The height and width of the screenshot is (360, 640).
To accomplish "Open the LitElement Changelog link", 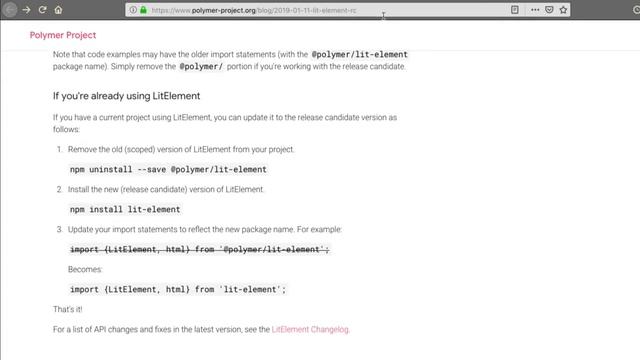I will (310, 329).
